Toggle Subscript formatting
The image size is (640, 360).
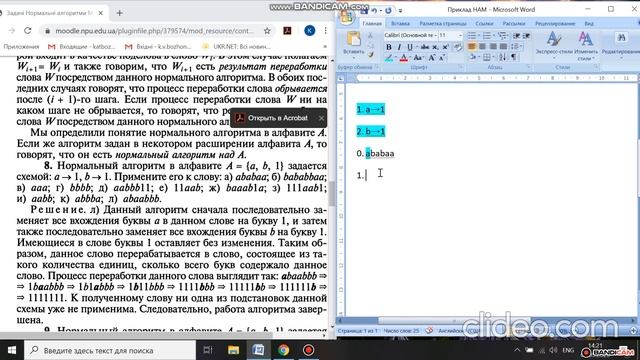[435, 47]
